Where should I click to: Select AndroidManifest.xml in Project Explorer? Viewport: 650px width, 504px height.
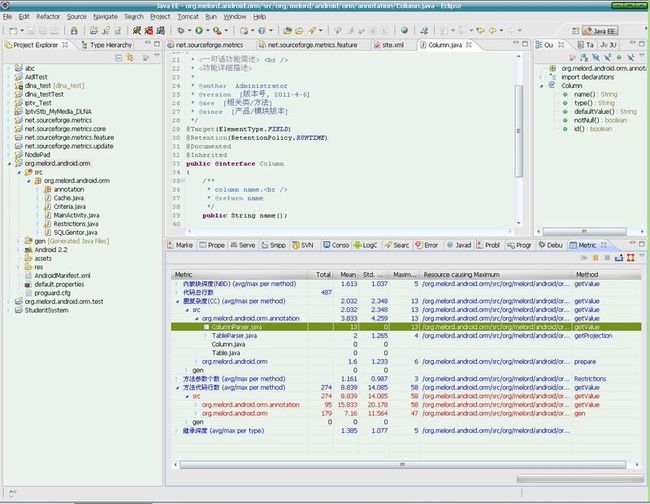click(62, 276)
